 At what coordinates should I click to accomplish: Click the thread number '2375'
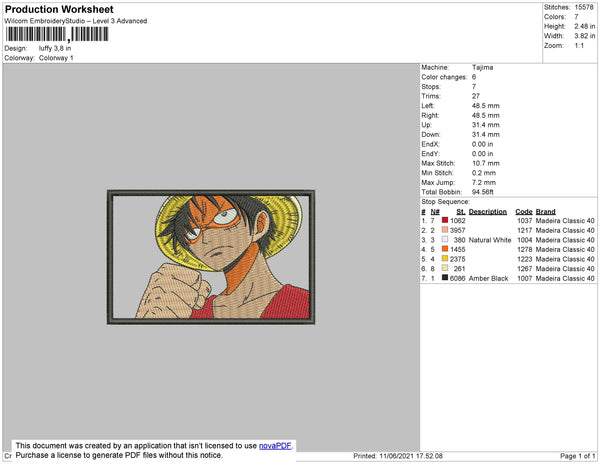[x=458, y=259]
